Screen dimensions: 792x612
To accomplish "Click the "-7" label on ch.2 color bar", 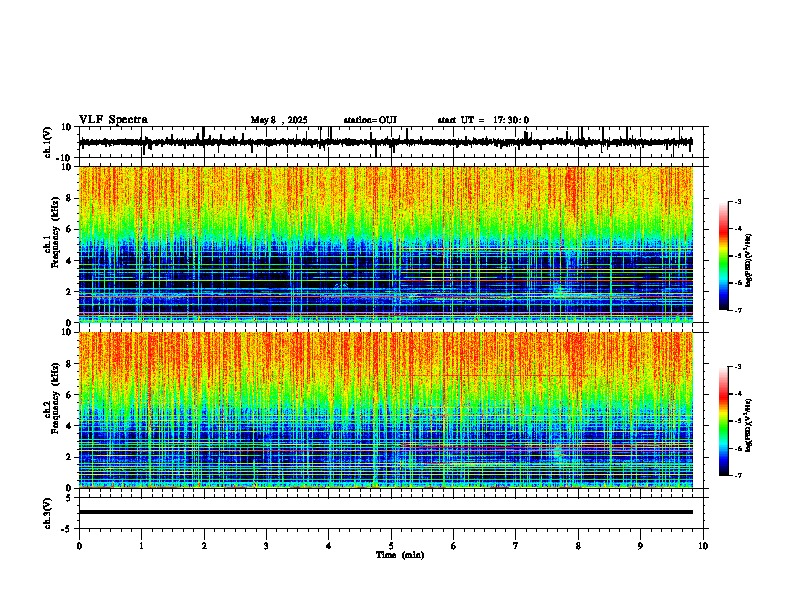I will tap(738, 475).
